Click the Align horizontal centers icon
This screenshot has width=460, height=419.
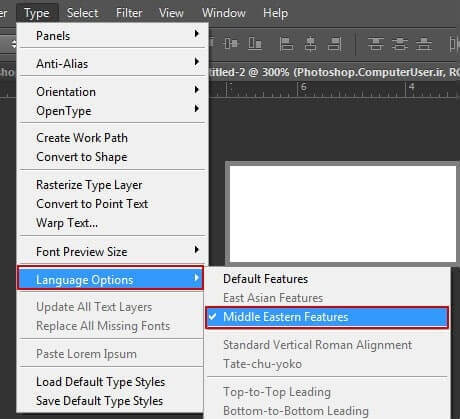(310, 44)
